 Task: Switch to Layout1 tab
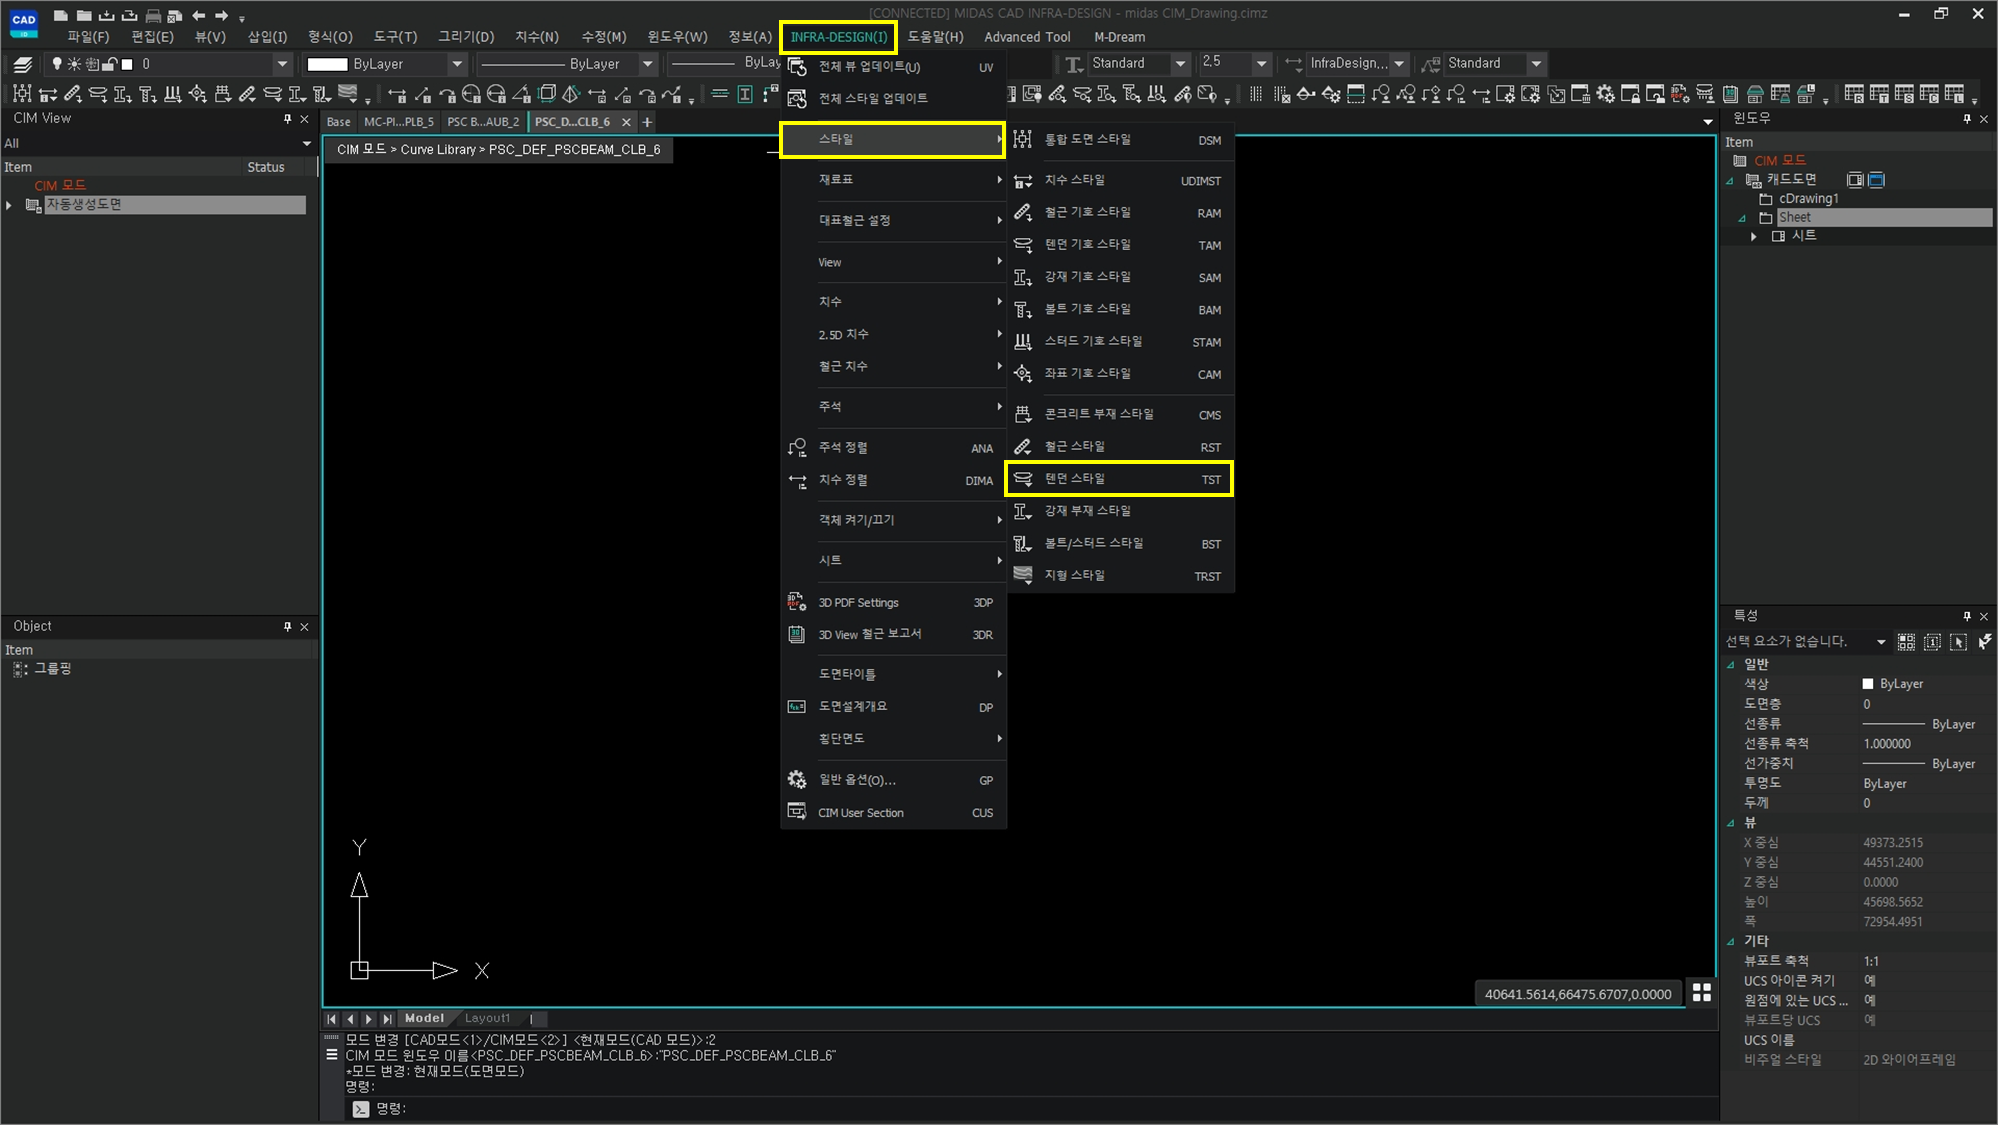pyautogui.click(x=487, y=1018)
